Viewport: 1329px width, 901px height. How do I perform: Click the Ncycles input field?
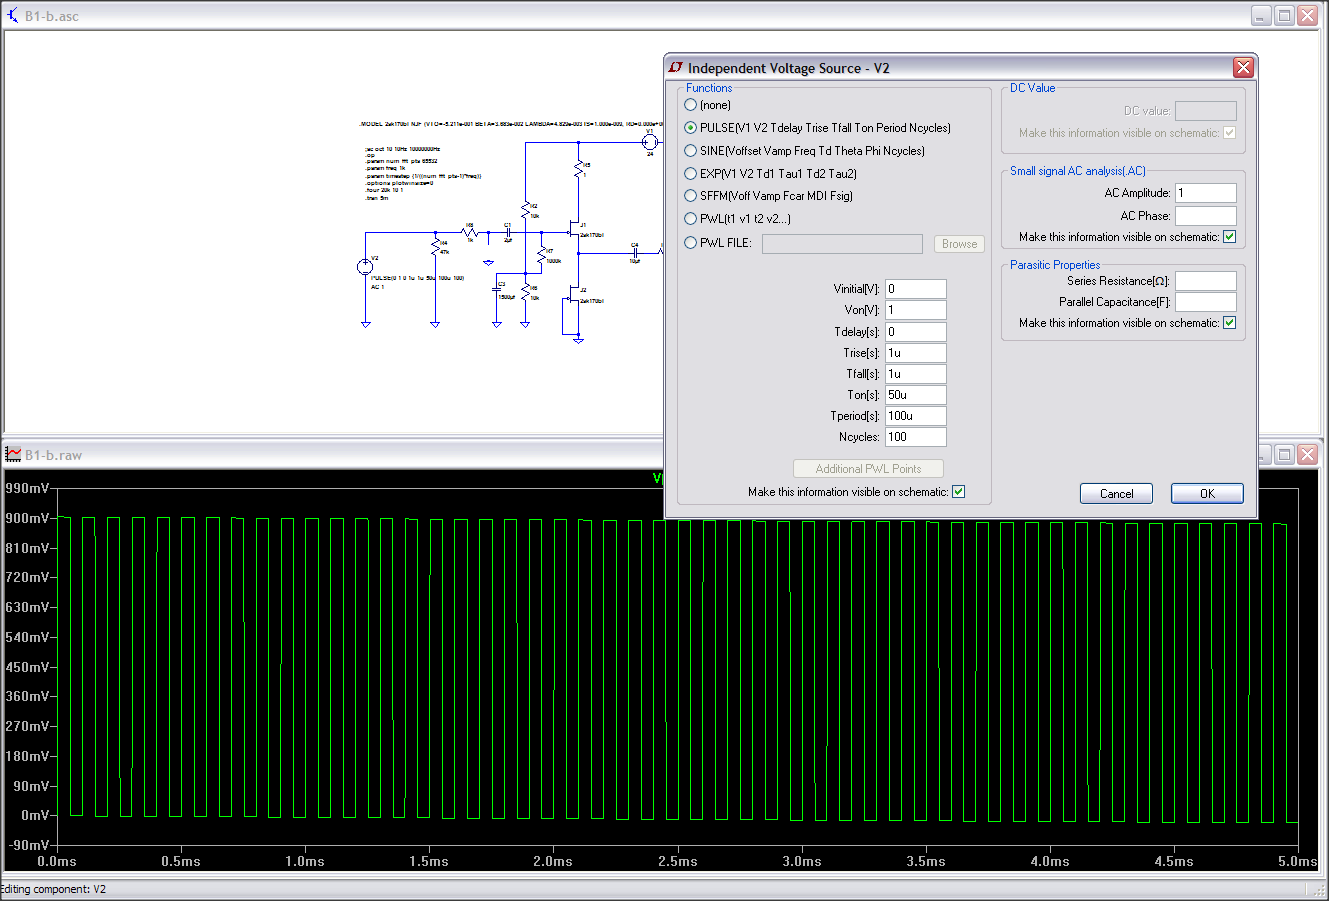click(x=915, y=437)
